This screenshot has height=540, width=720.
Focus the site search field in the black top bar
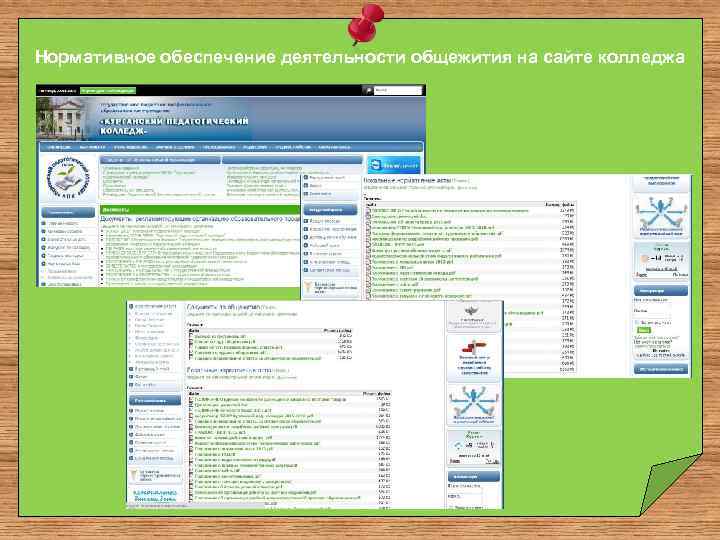[x=398, y=90]
